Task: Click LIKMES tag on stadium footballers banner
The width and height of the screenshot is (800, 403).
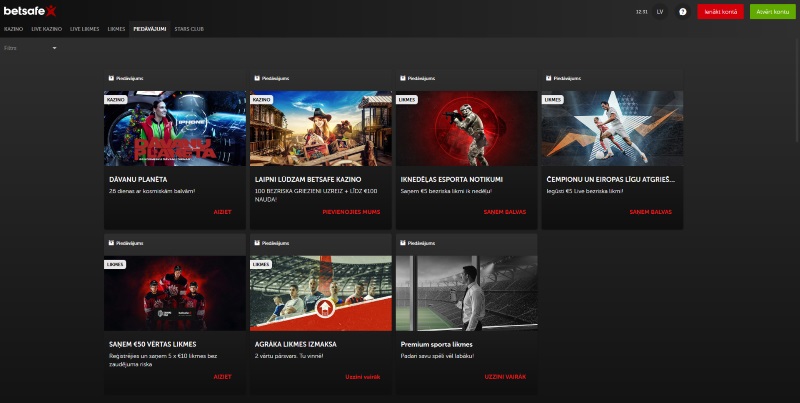Action: 261,264
